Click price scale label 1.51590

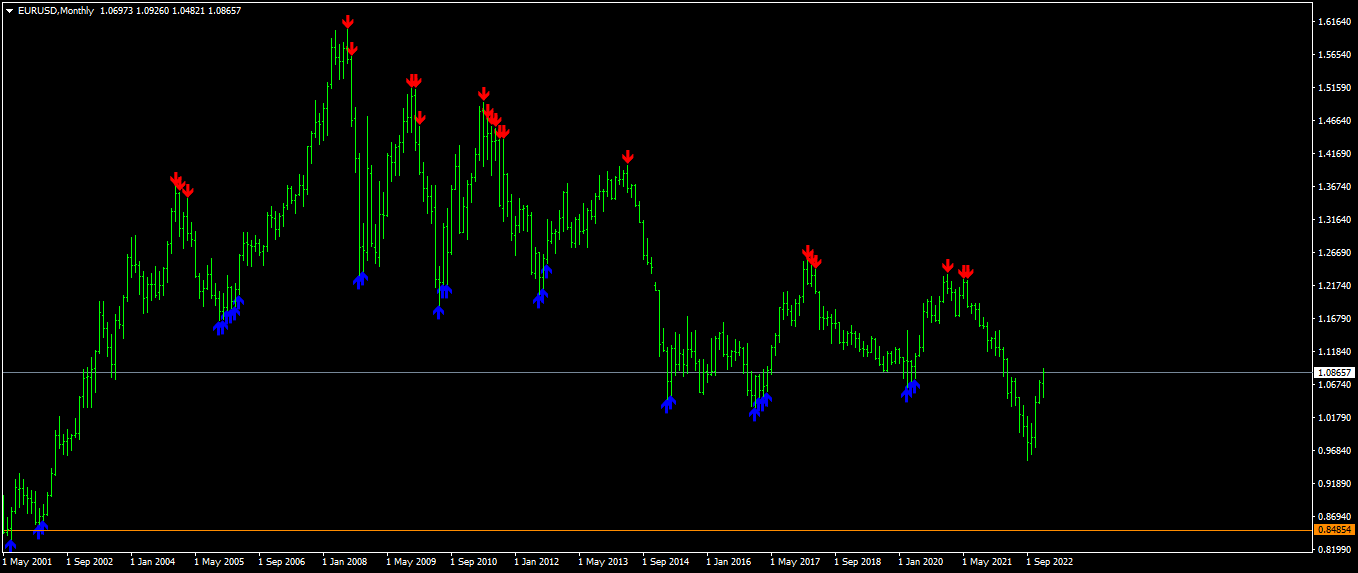1335,88
